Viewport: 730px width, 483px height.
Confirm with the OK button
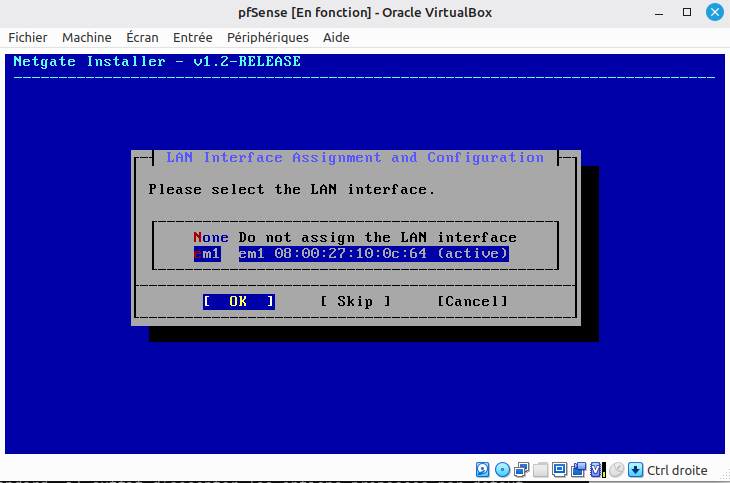(238, 301)
